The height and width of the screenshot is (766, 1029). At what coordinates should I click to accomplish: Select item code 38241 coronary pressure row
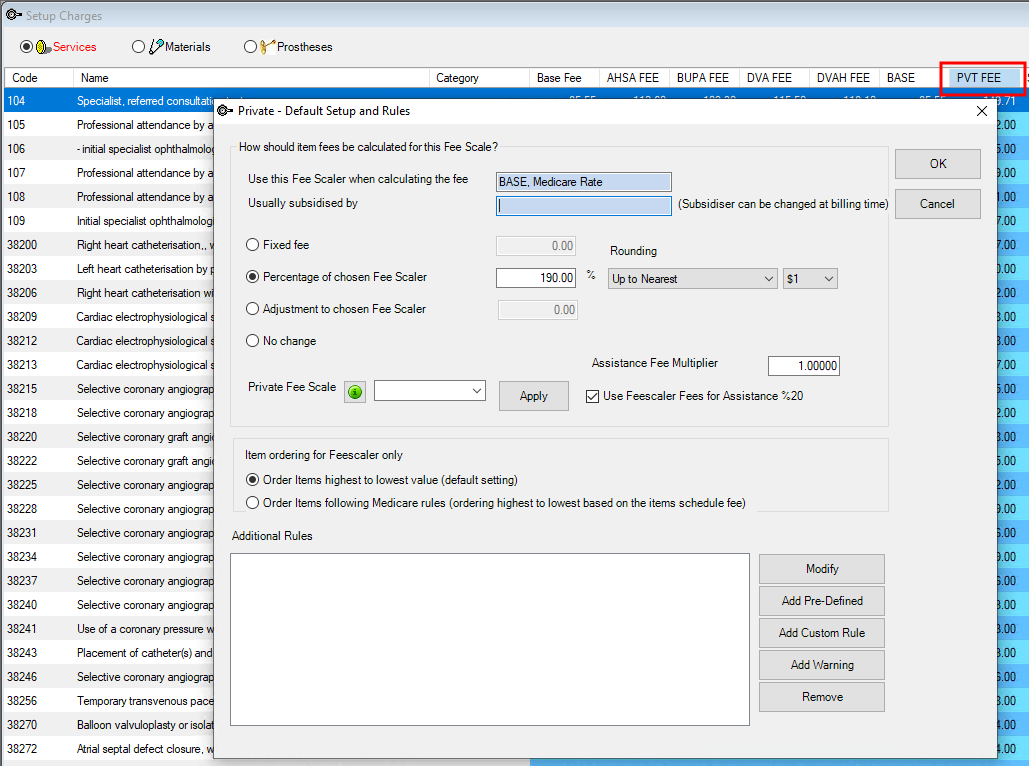(110, 629)
